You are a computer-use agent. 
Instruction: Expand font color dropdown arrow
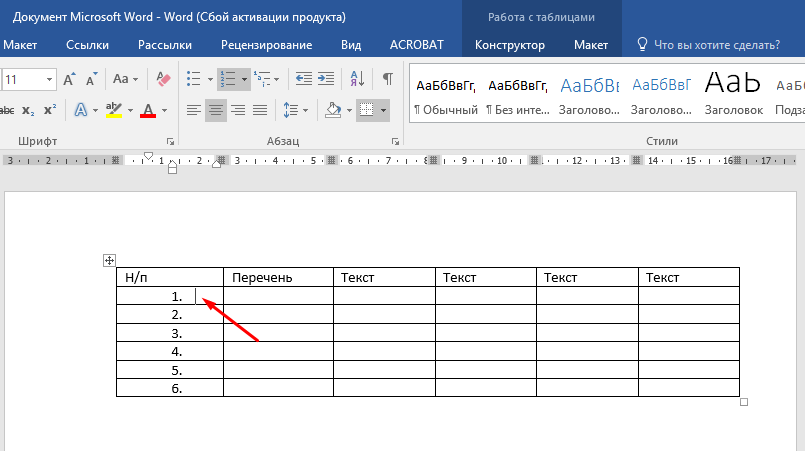pos(164,111)
